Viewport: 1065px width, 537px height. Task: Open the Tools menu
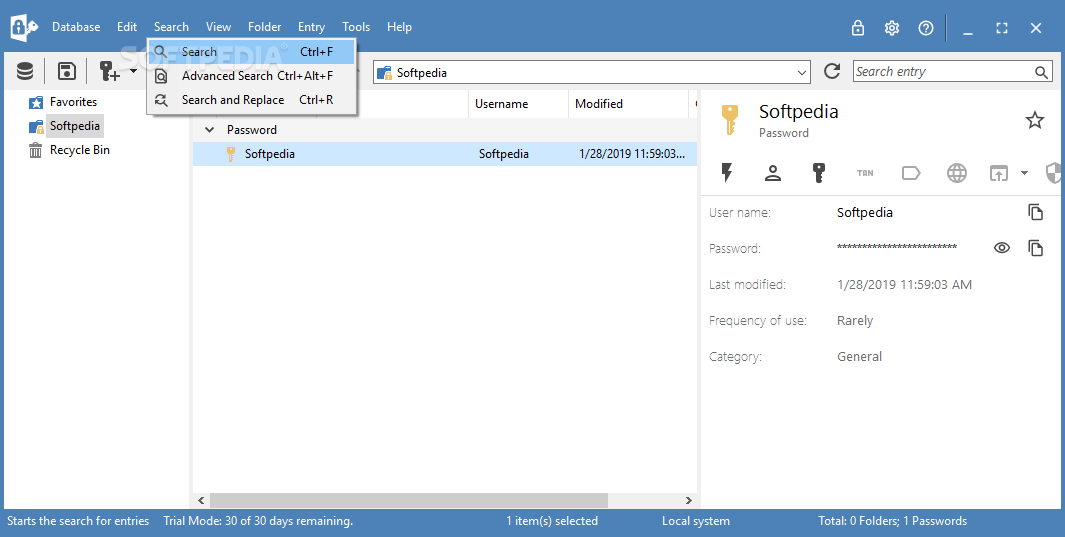tap(356, 27)
